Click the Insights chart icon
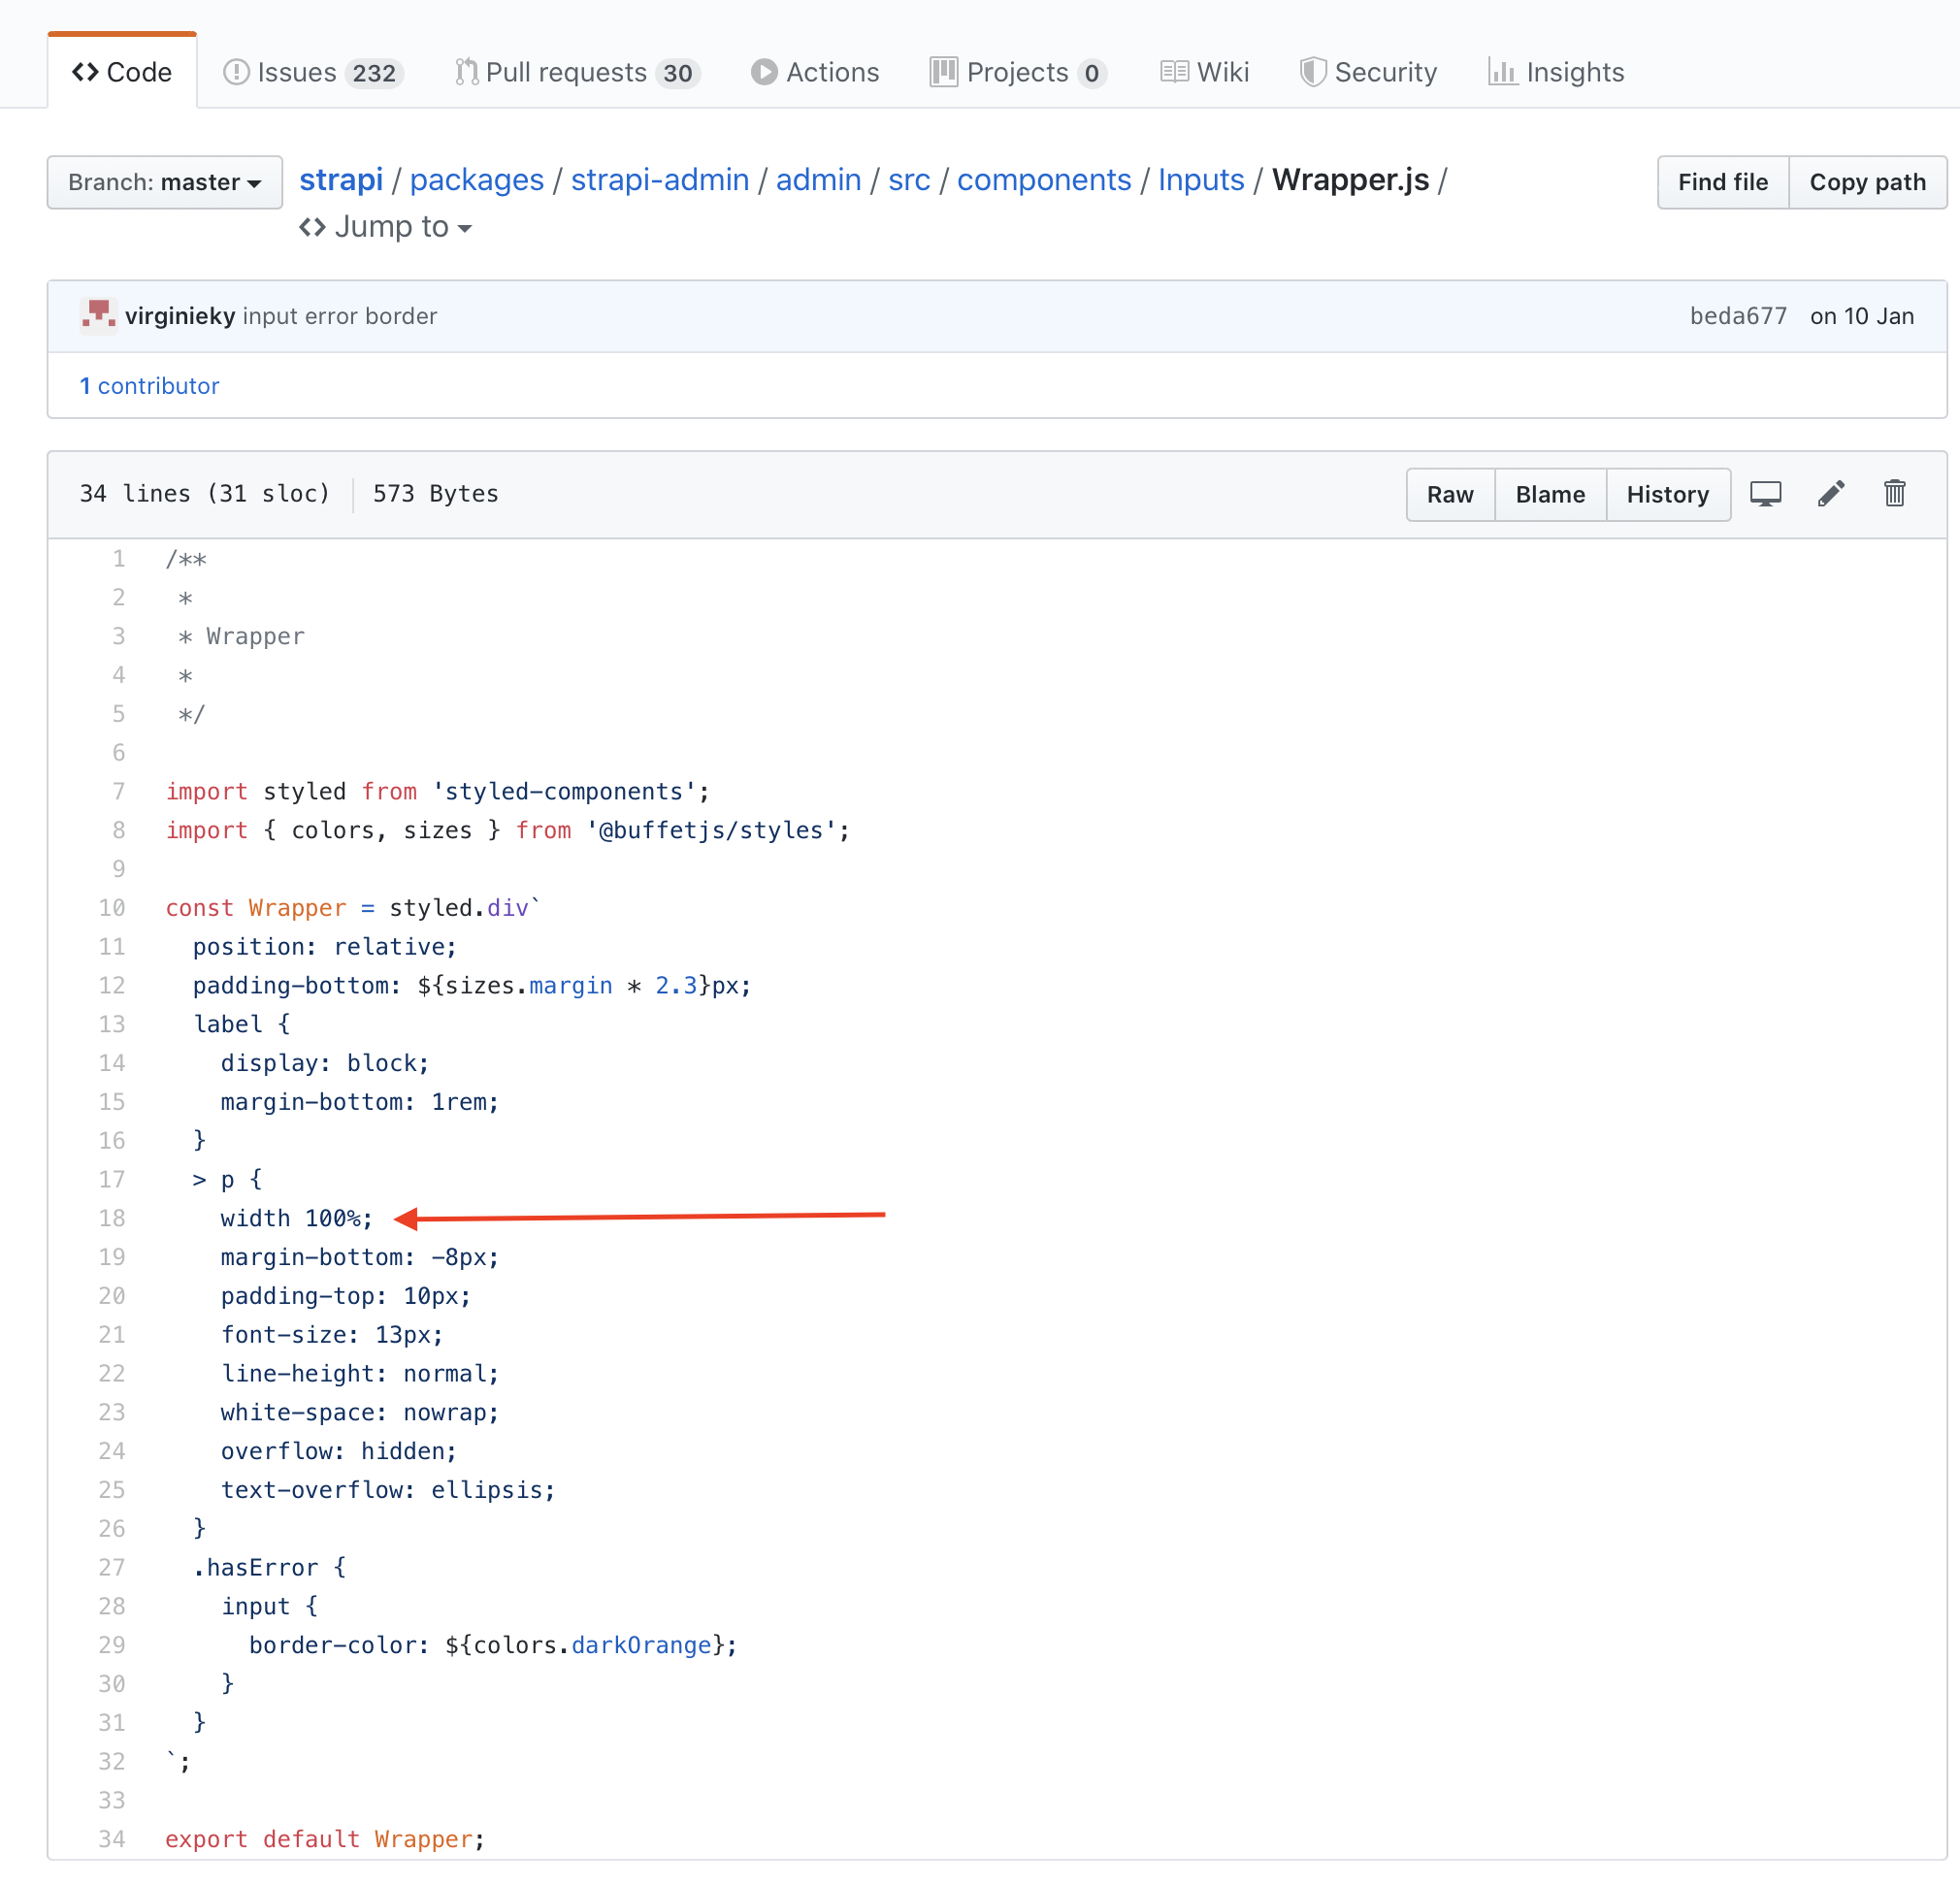The height and width of the screenshot is (1886, 1960). (1504, 71)
